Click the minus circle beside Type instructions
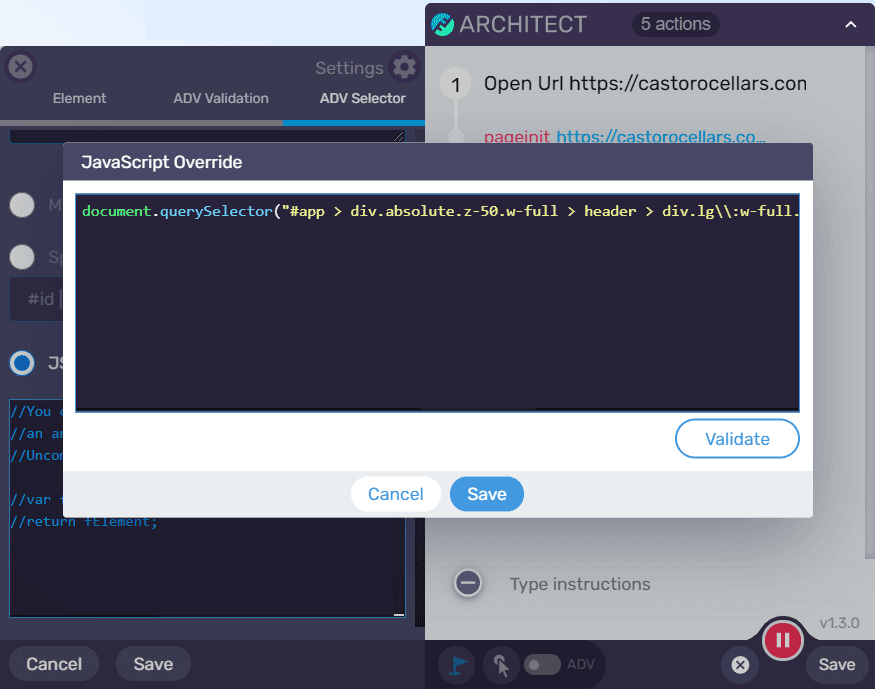Image resolution: width=875 pixels, height=689 pixels. (x=467, y=584)
